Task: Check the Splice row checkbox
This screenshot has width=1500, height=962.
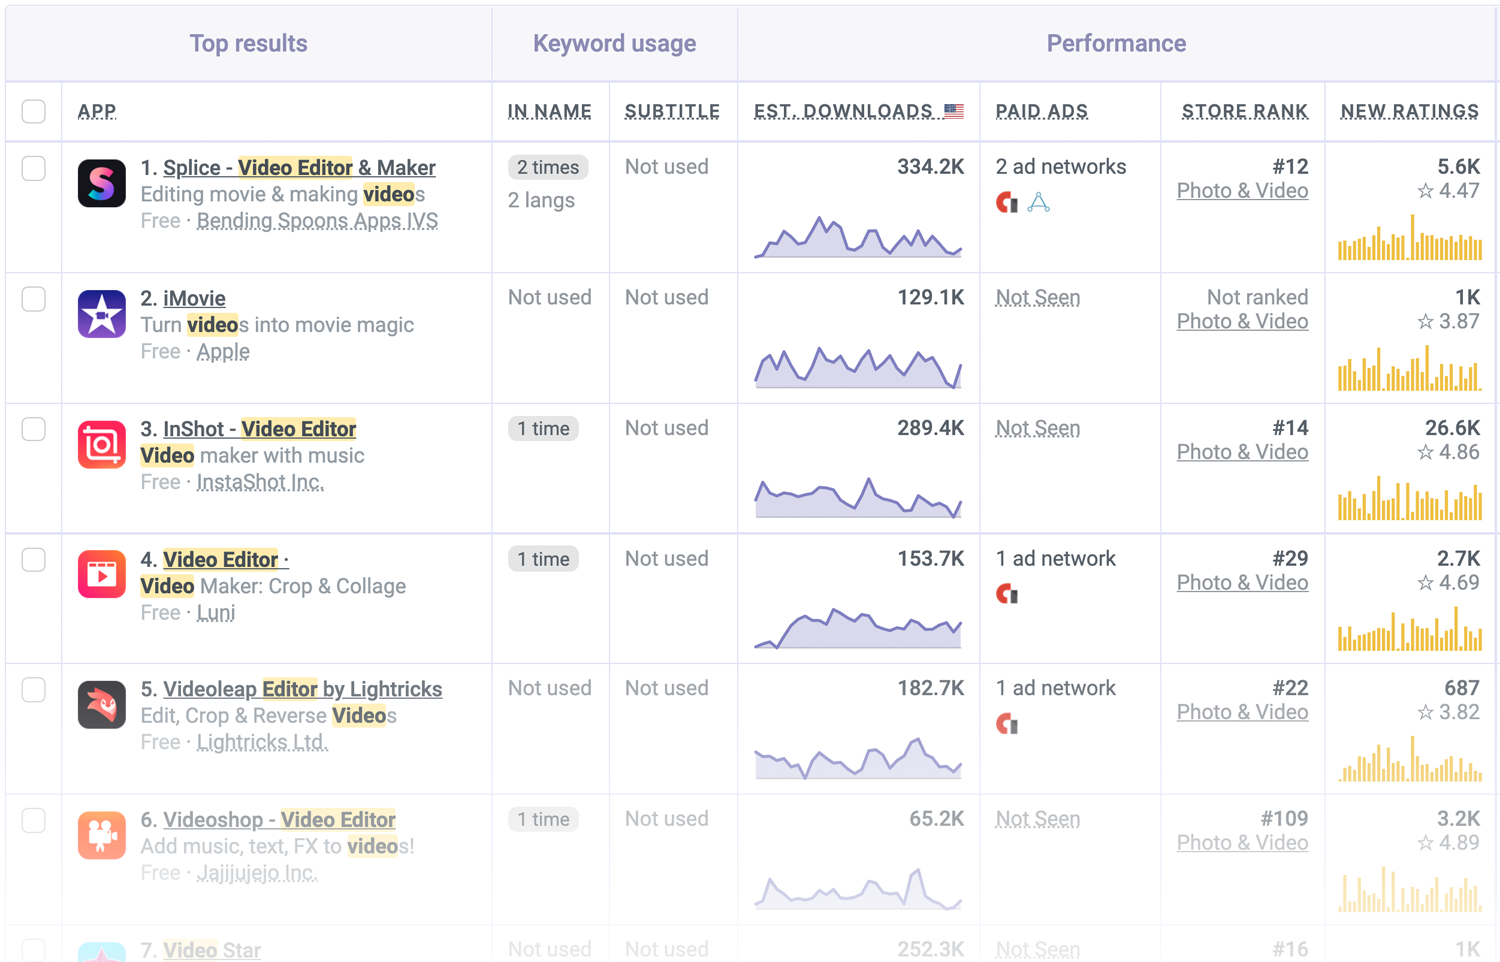Action: coord(34,168)
